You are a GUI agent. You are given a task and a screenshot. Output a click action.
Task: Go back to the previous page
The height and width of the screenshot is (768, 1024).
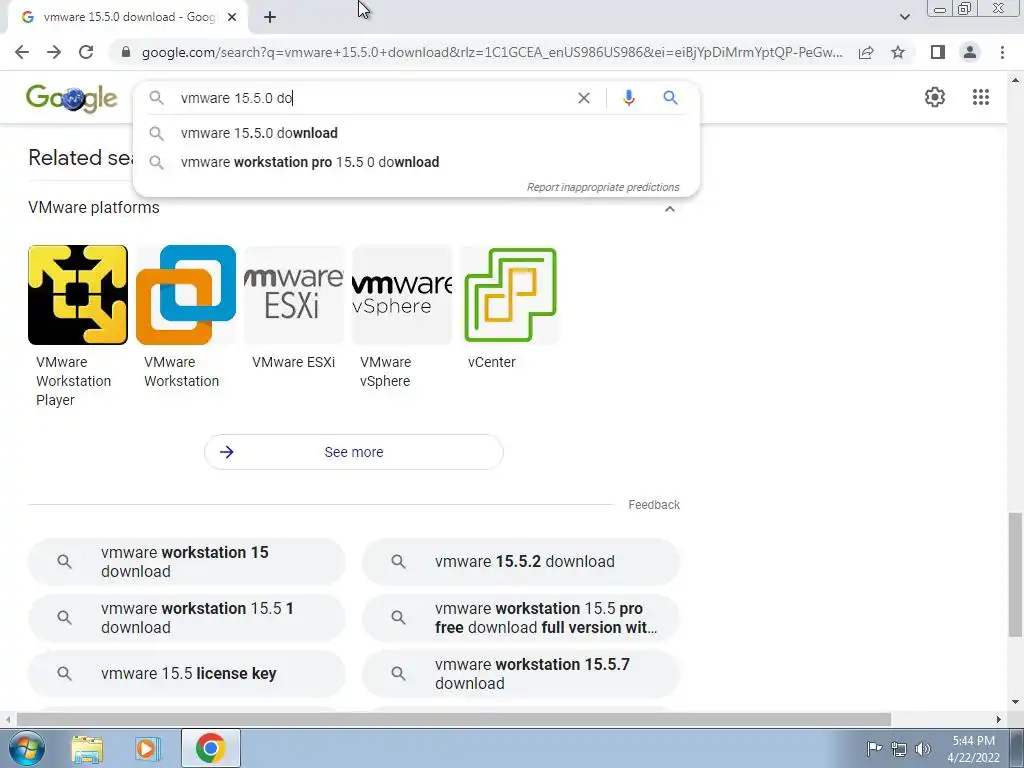click(22, 52)
